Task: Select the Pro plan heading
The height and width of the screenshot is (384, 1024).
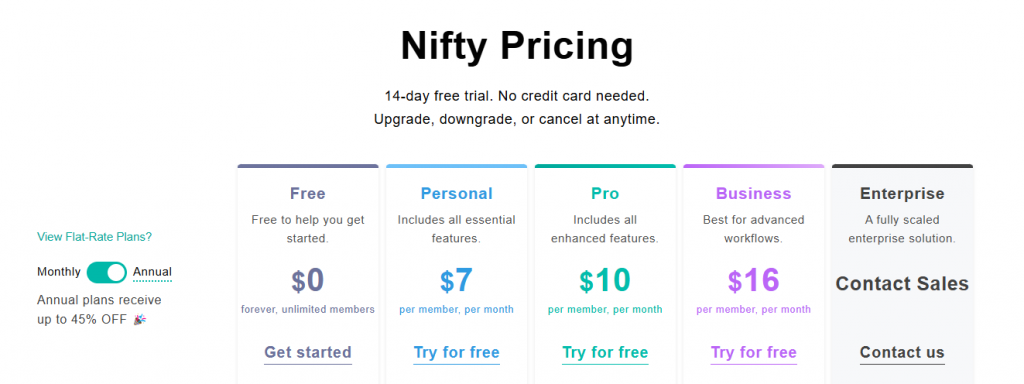Action: click(605, 194)
